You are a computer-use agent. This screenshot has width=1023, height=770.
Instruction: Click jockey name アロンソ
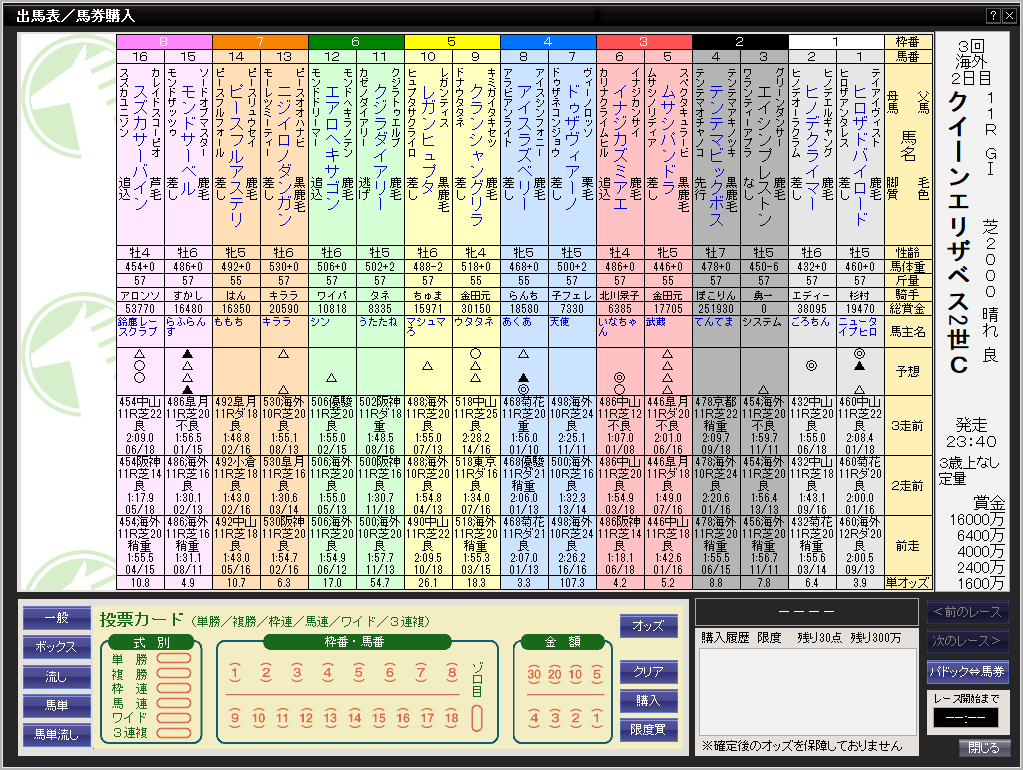[140, 295]
